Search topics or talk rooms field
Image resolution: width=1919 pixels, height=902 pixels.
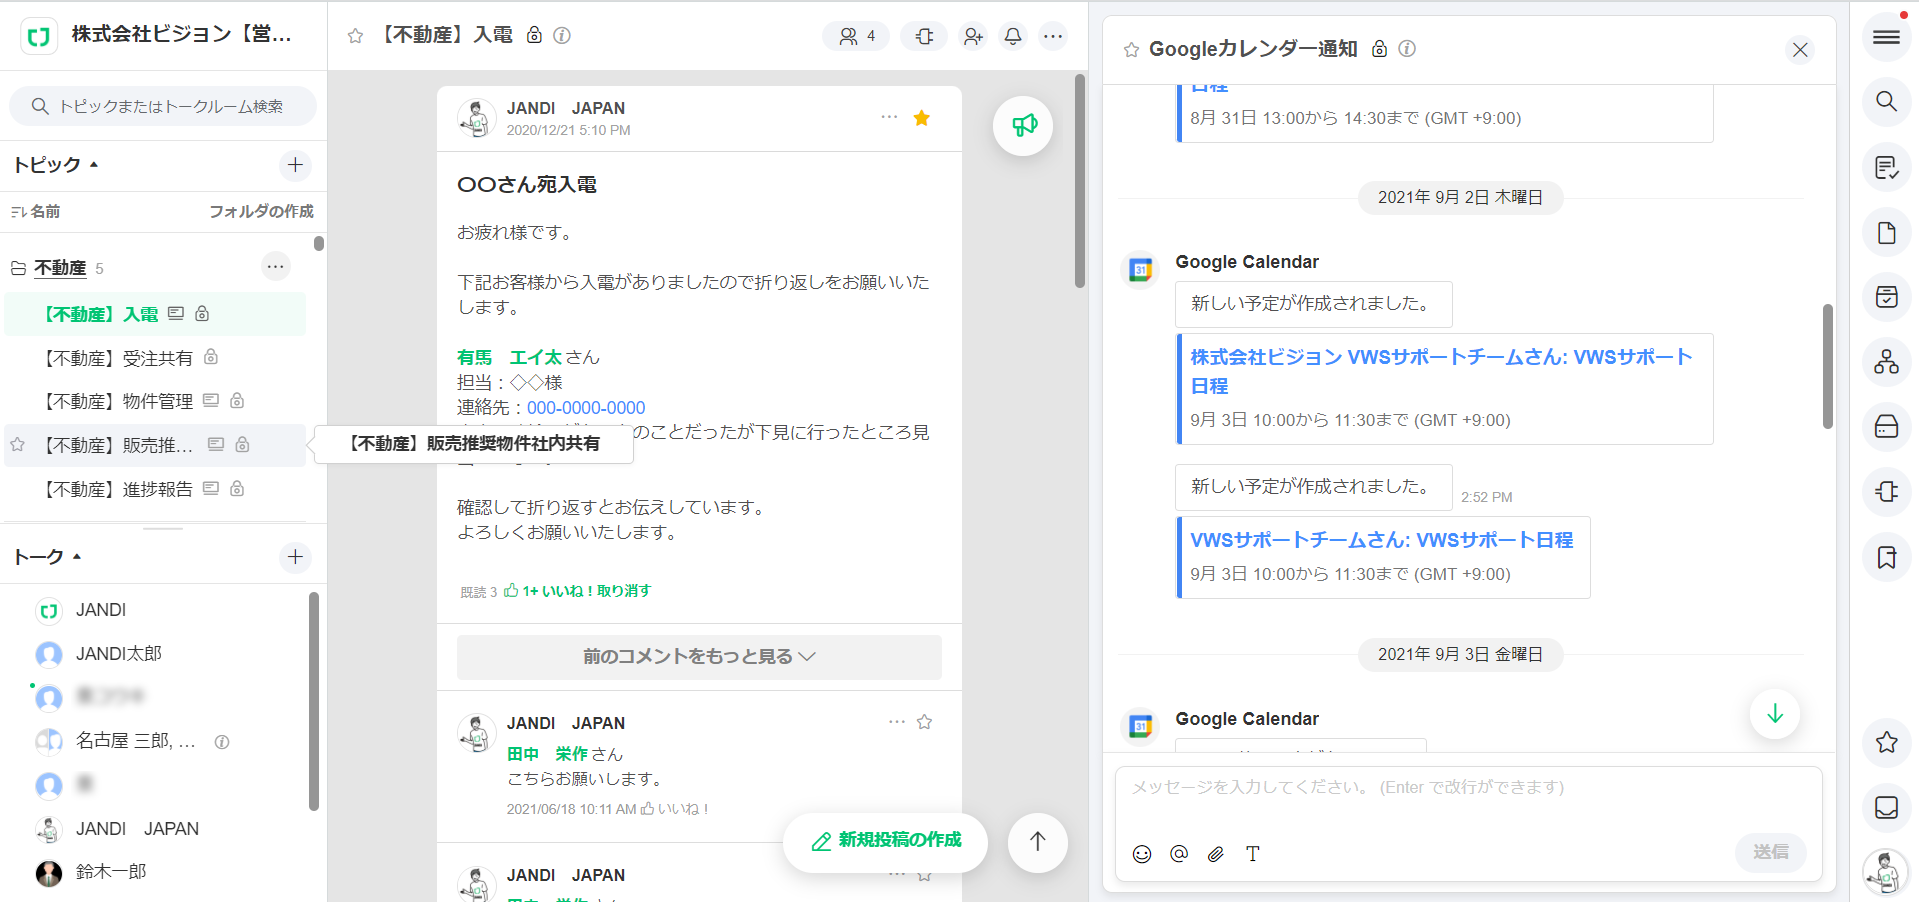(163, 106)
